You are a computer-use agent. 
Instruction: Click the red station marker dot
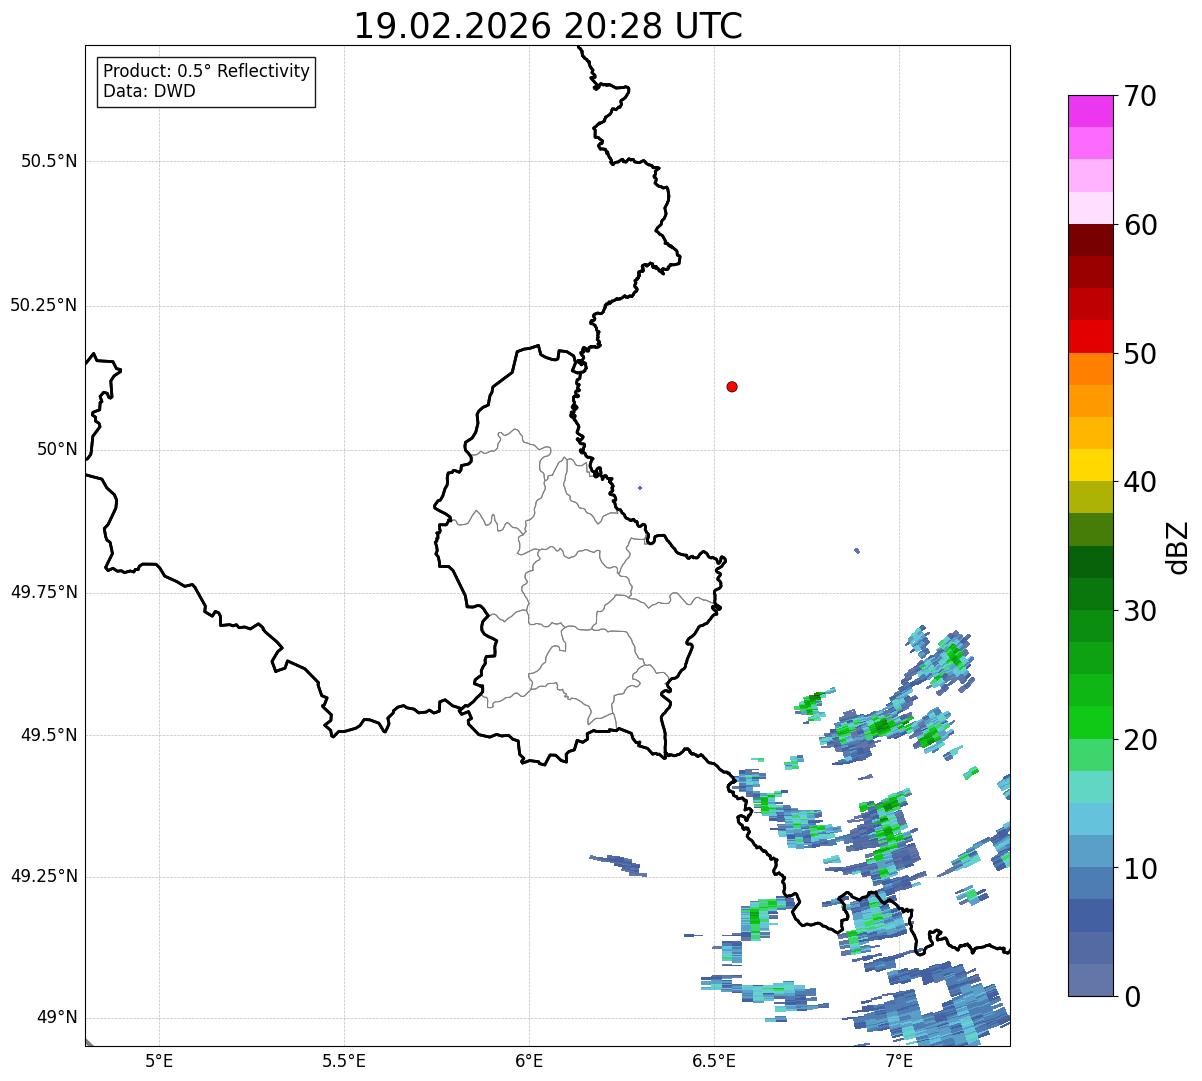(732, 386)
